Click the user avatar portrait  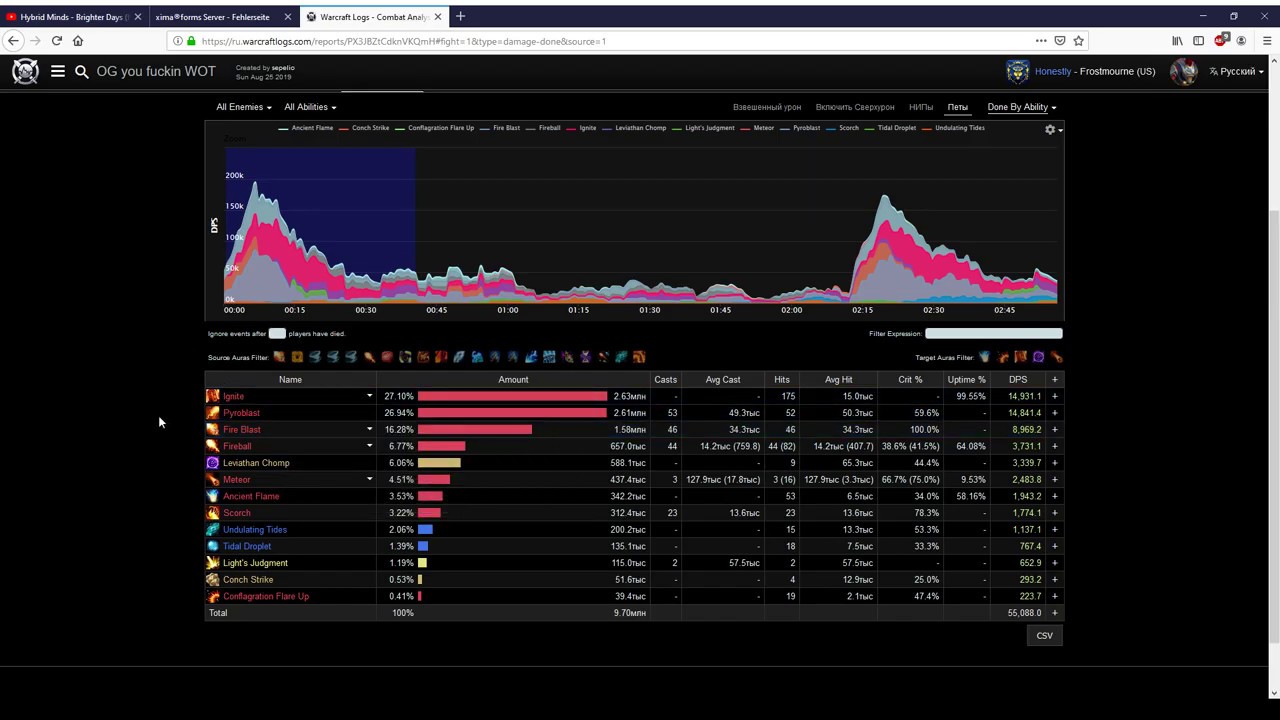click(1184, 71)
